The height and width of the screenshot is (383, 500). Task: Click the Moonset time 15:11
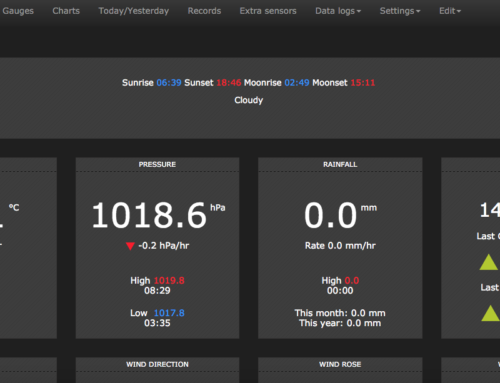click(363, 83)
